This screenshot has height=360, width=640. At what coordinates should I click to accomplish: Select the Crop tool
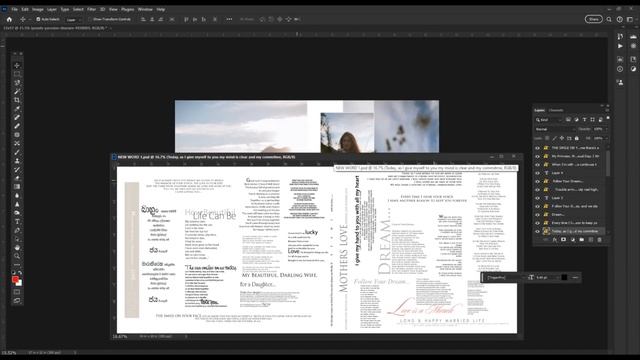pyautogui.click(x=17, y=100)
